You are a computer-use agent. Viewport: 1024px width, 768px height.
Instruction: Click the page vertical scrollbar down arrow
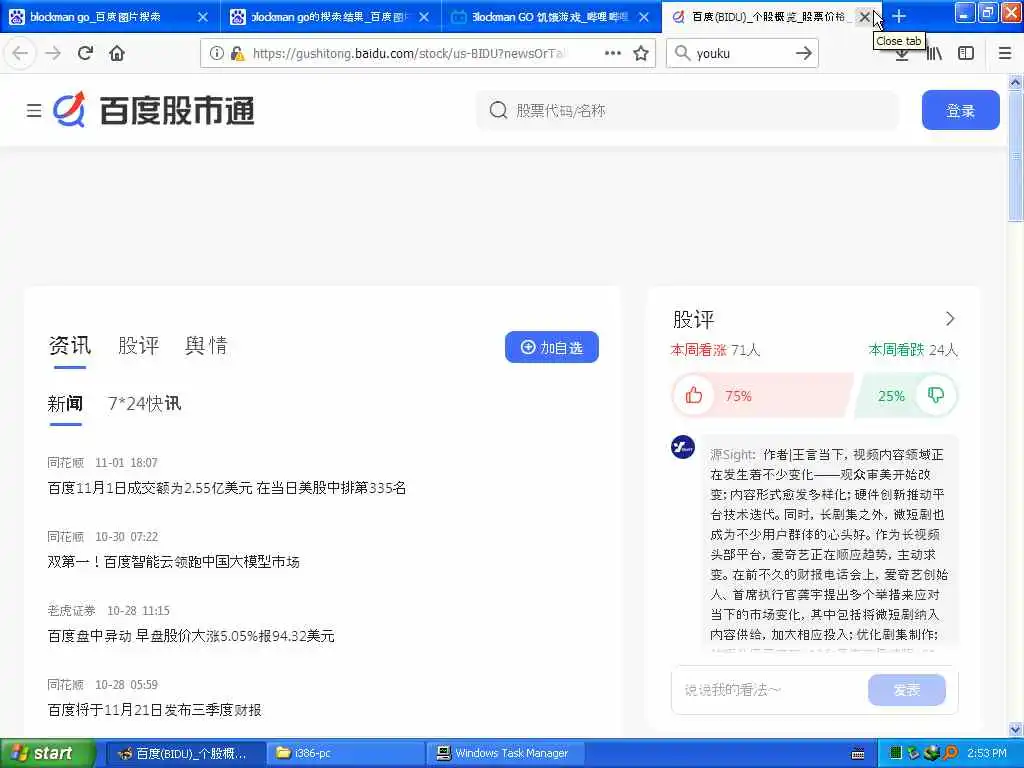1016,729
